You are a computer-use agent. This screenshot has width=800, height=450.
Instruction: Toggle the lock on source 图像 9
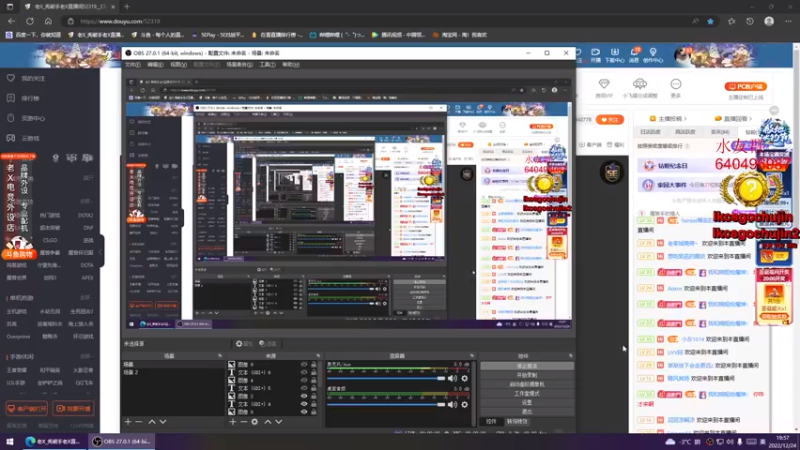313,365
